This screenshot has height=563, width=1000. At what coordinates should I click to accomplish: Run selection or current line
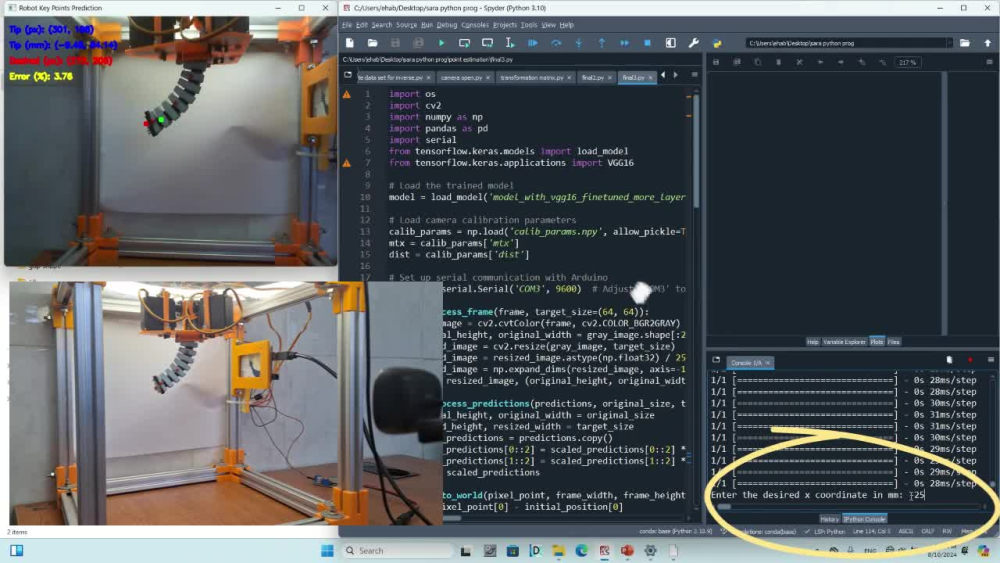click(510, 43)
